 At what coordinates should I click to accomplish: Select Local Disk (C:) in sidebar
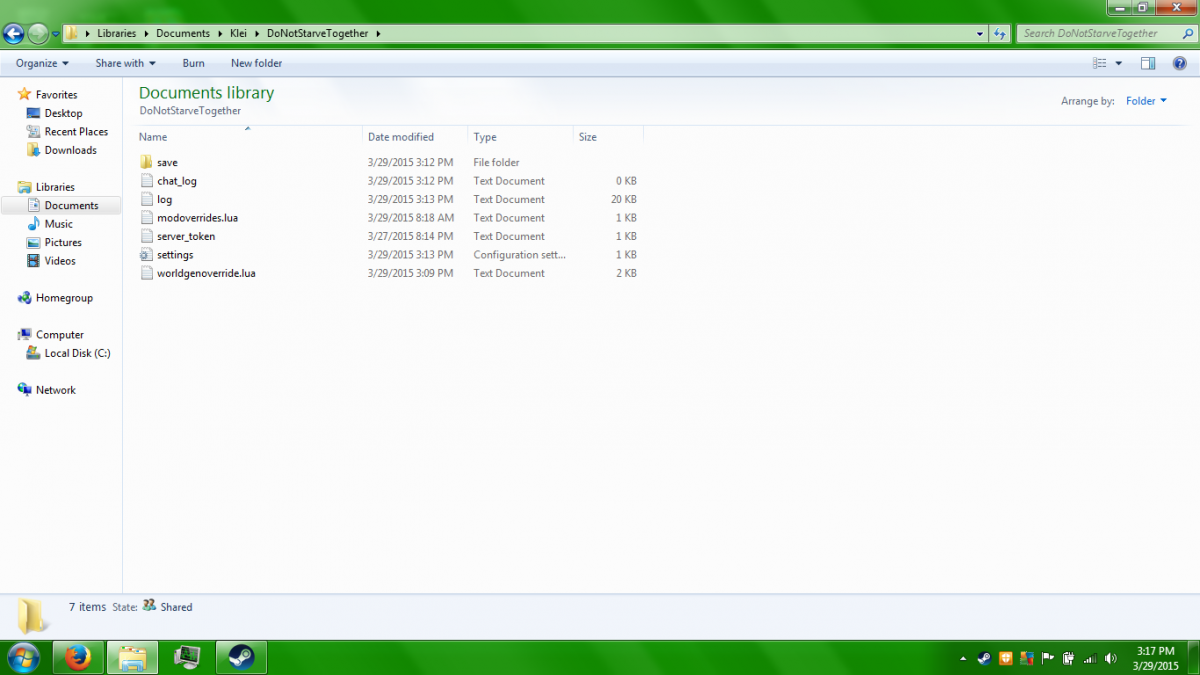(x=77, y=353)
